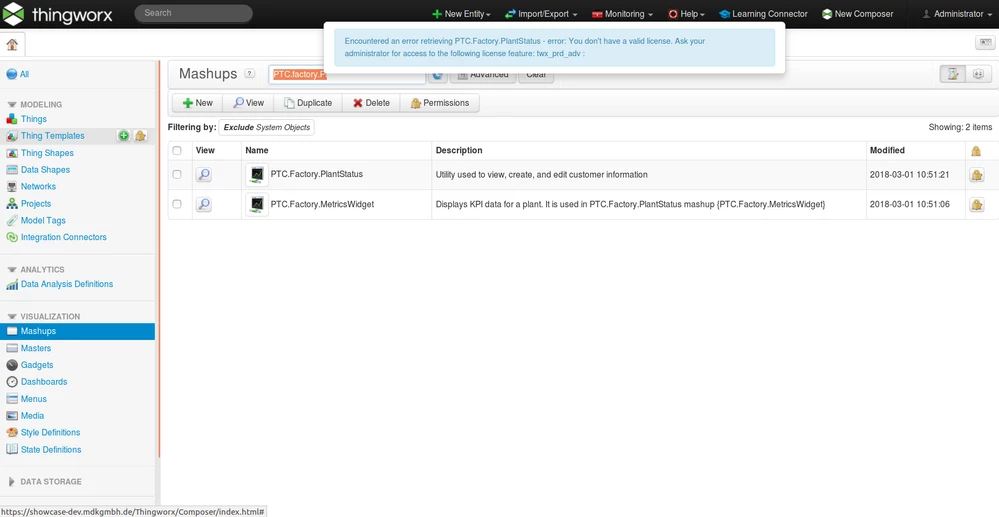Click the Projects icon
This screenshot has width=999, height=517.
coord(11,204)
